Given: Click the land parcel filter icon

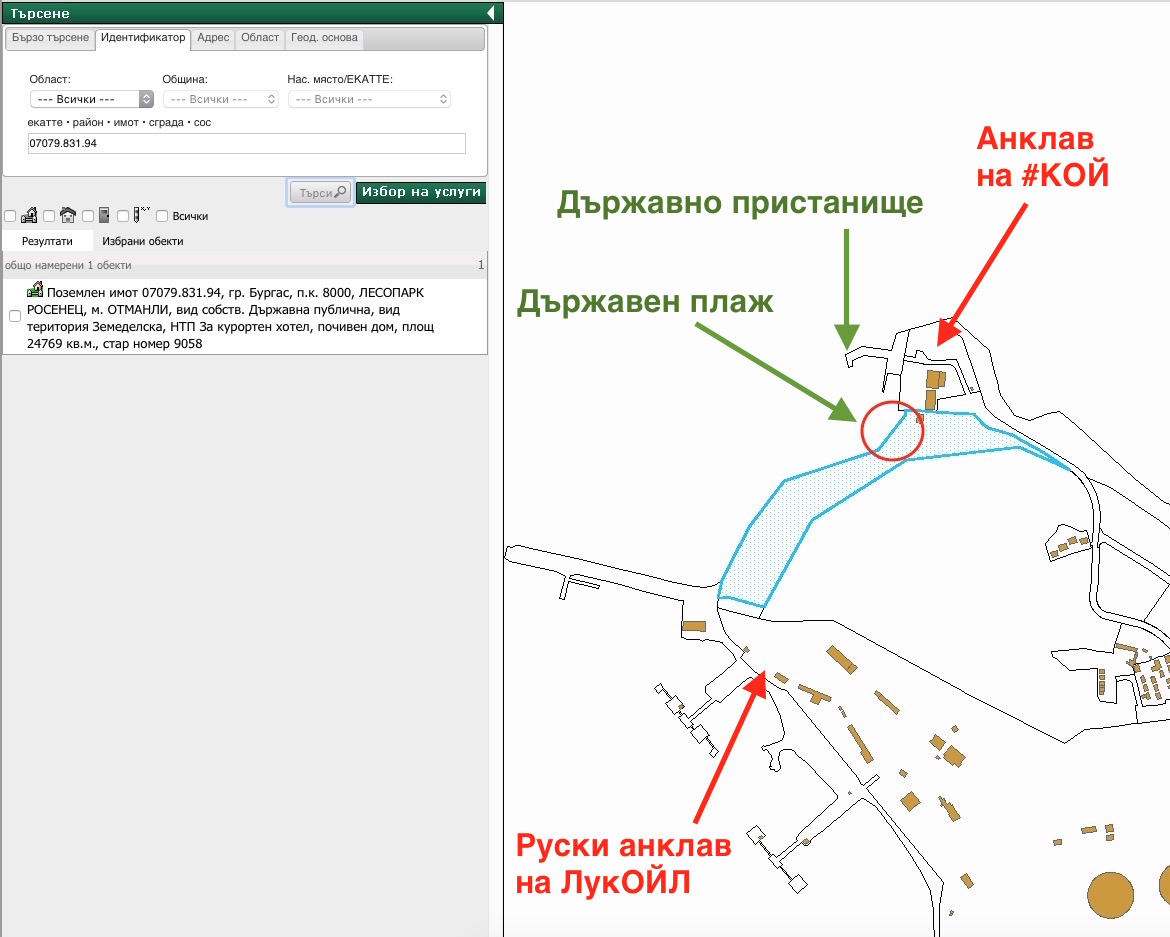Looking at the screenshot, I should (29, 215).
